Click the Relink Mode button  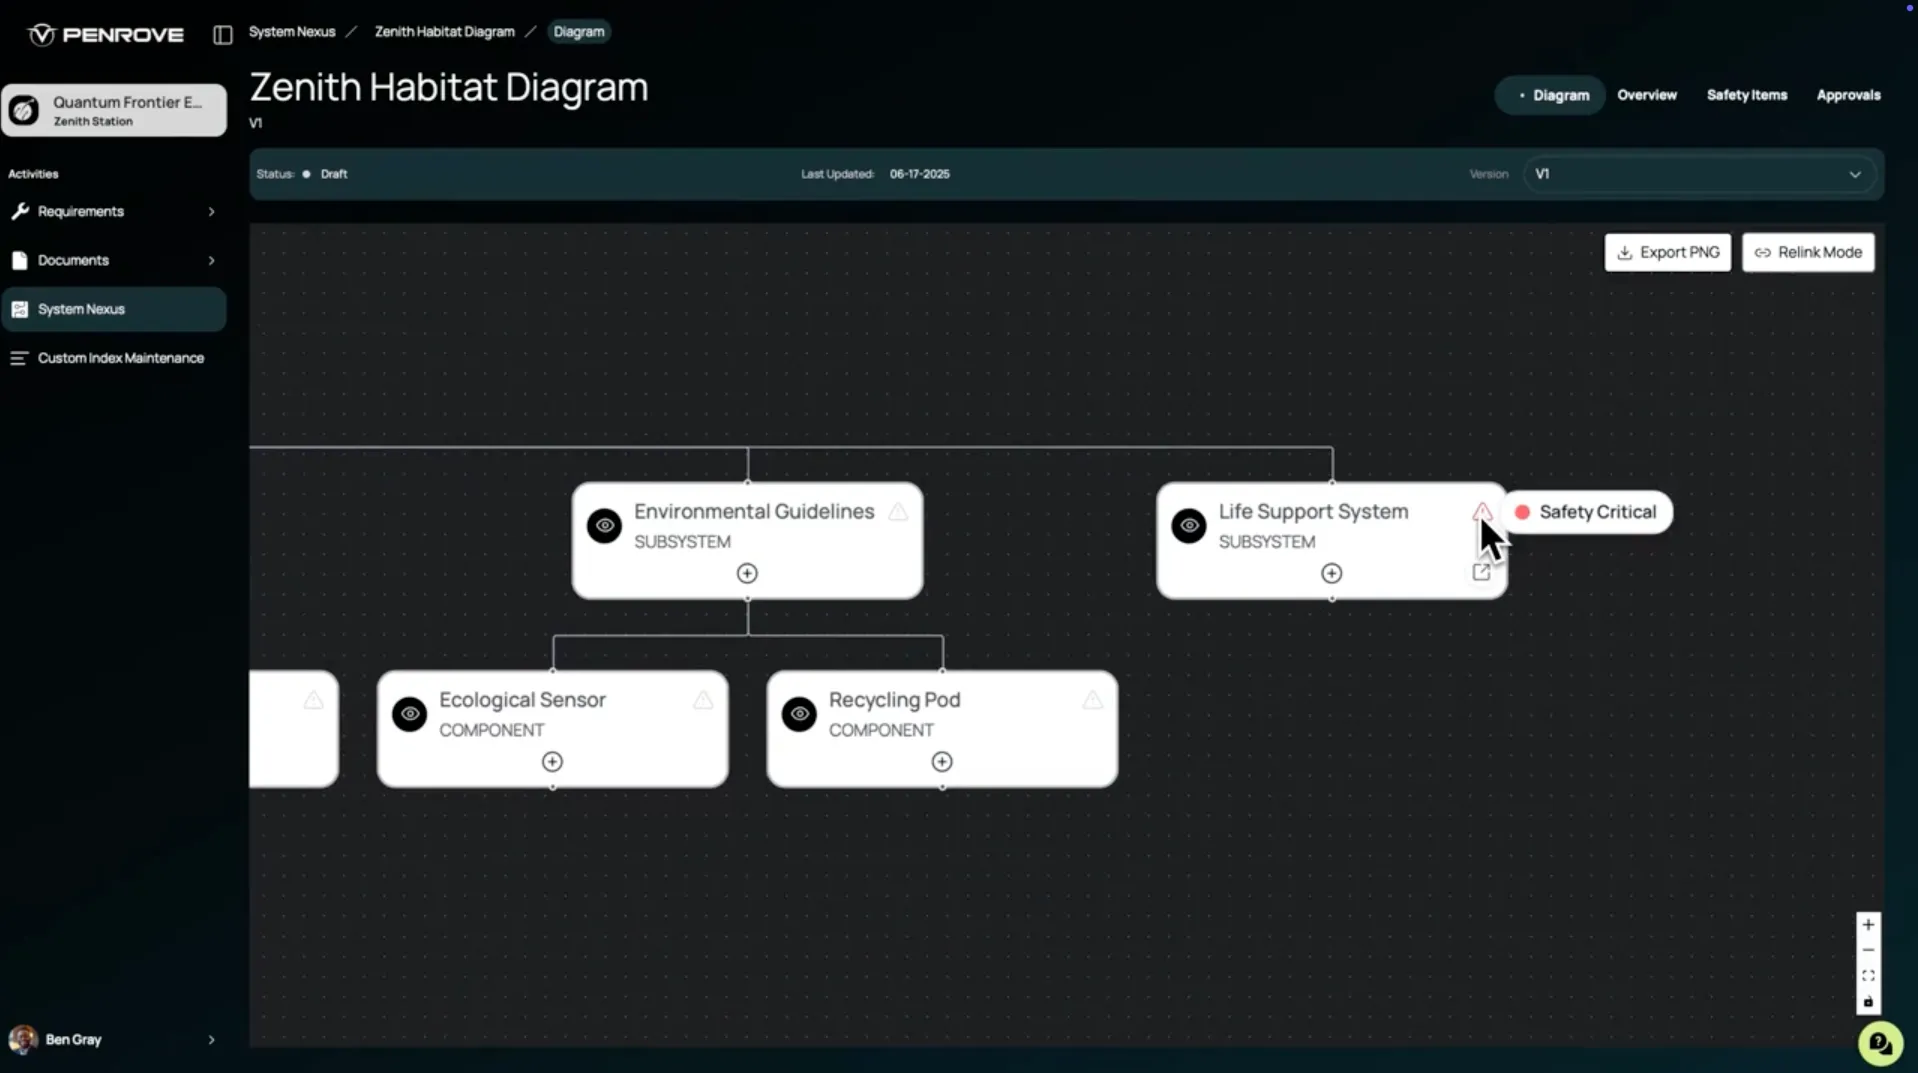coord(1808,252)
